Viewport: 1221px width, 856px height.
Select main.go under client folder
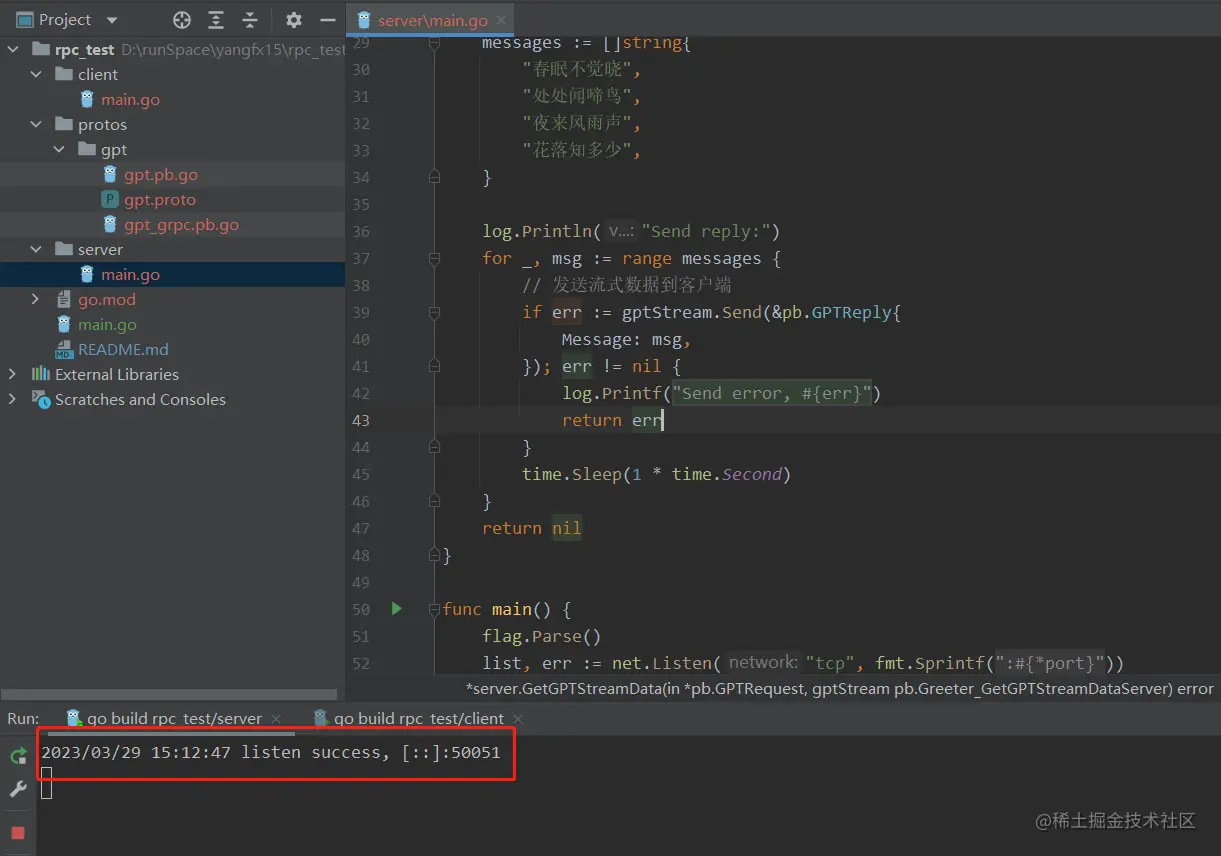[130, 99]
